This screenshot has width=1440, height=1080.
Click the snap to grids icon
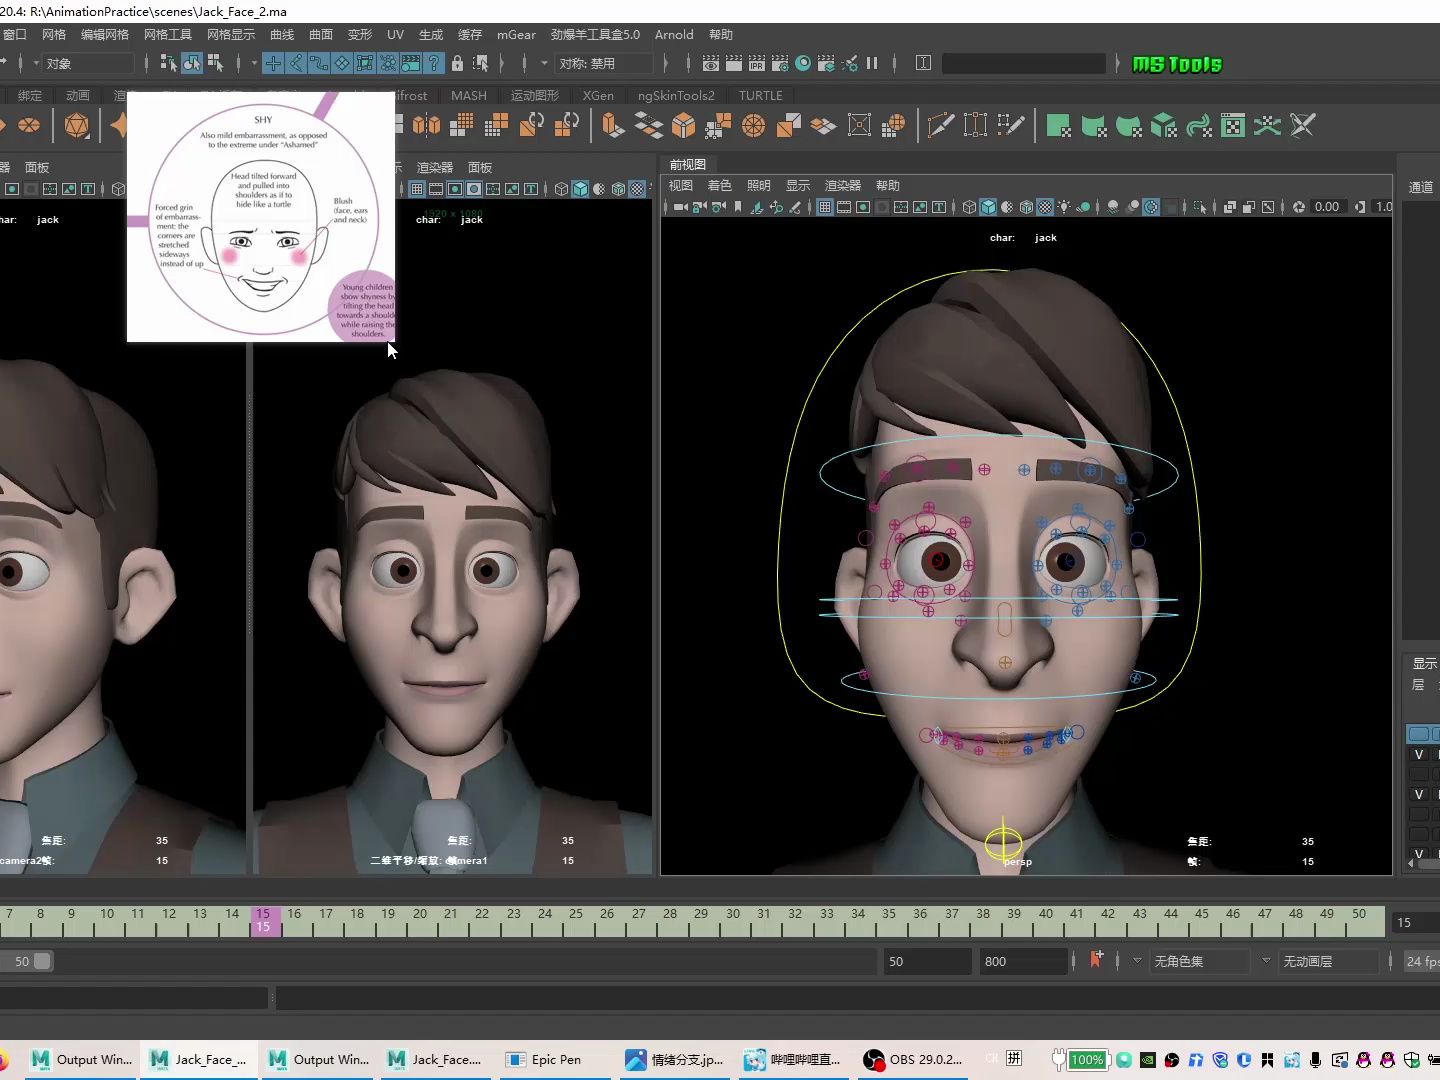click(273, 63)
